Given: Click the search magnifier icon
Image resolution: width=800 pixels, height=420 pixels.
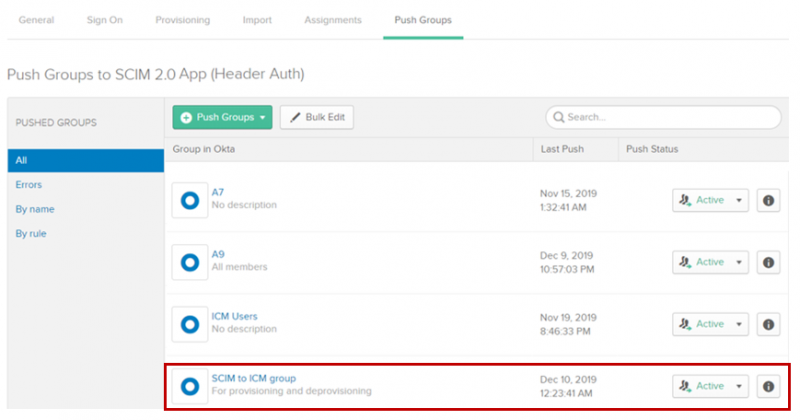Looking at the screenshot, I should (559, 117).
